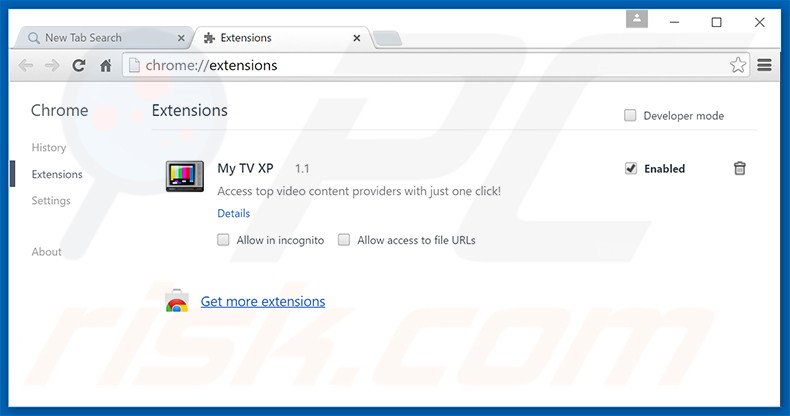Viewport: 790px width, 416px height.
Task: Click the My TV XP extension icon
Action: click(x=185, y=176)
